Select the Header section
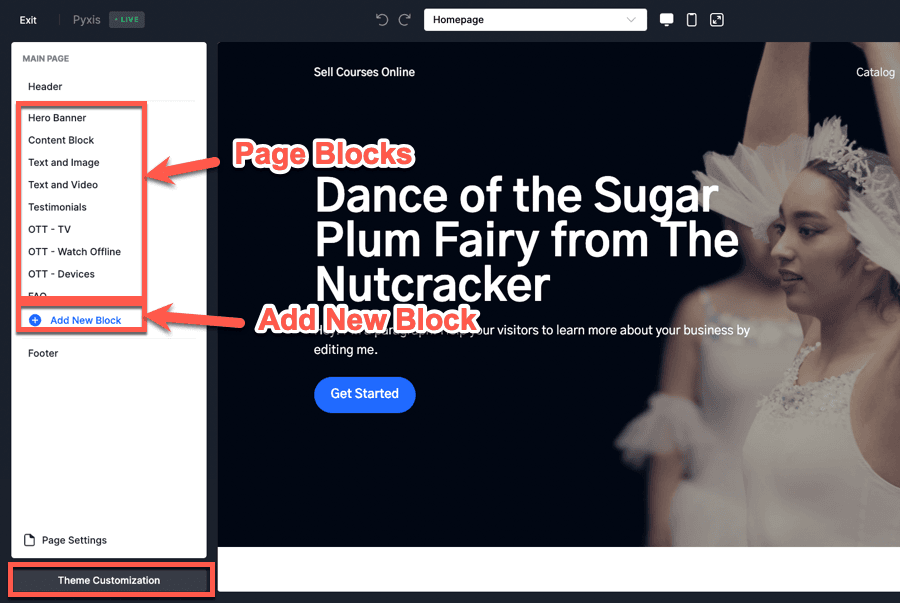Screen dimensions: 900x603 tap(45, 87)
